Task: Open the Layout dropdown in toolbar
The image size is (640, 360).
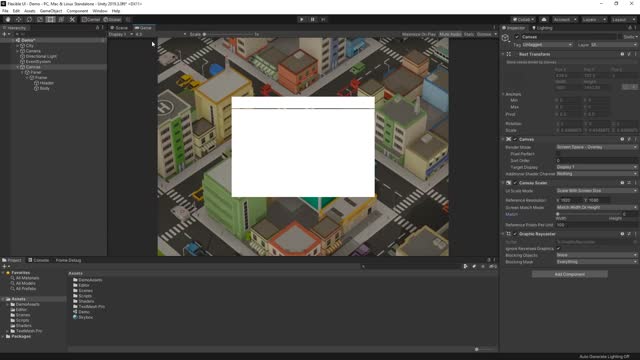Action: point(623,19)
